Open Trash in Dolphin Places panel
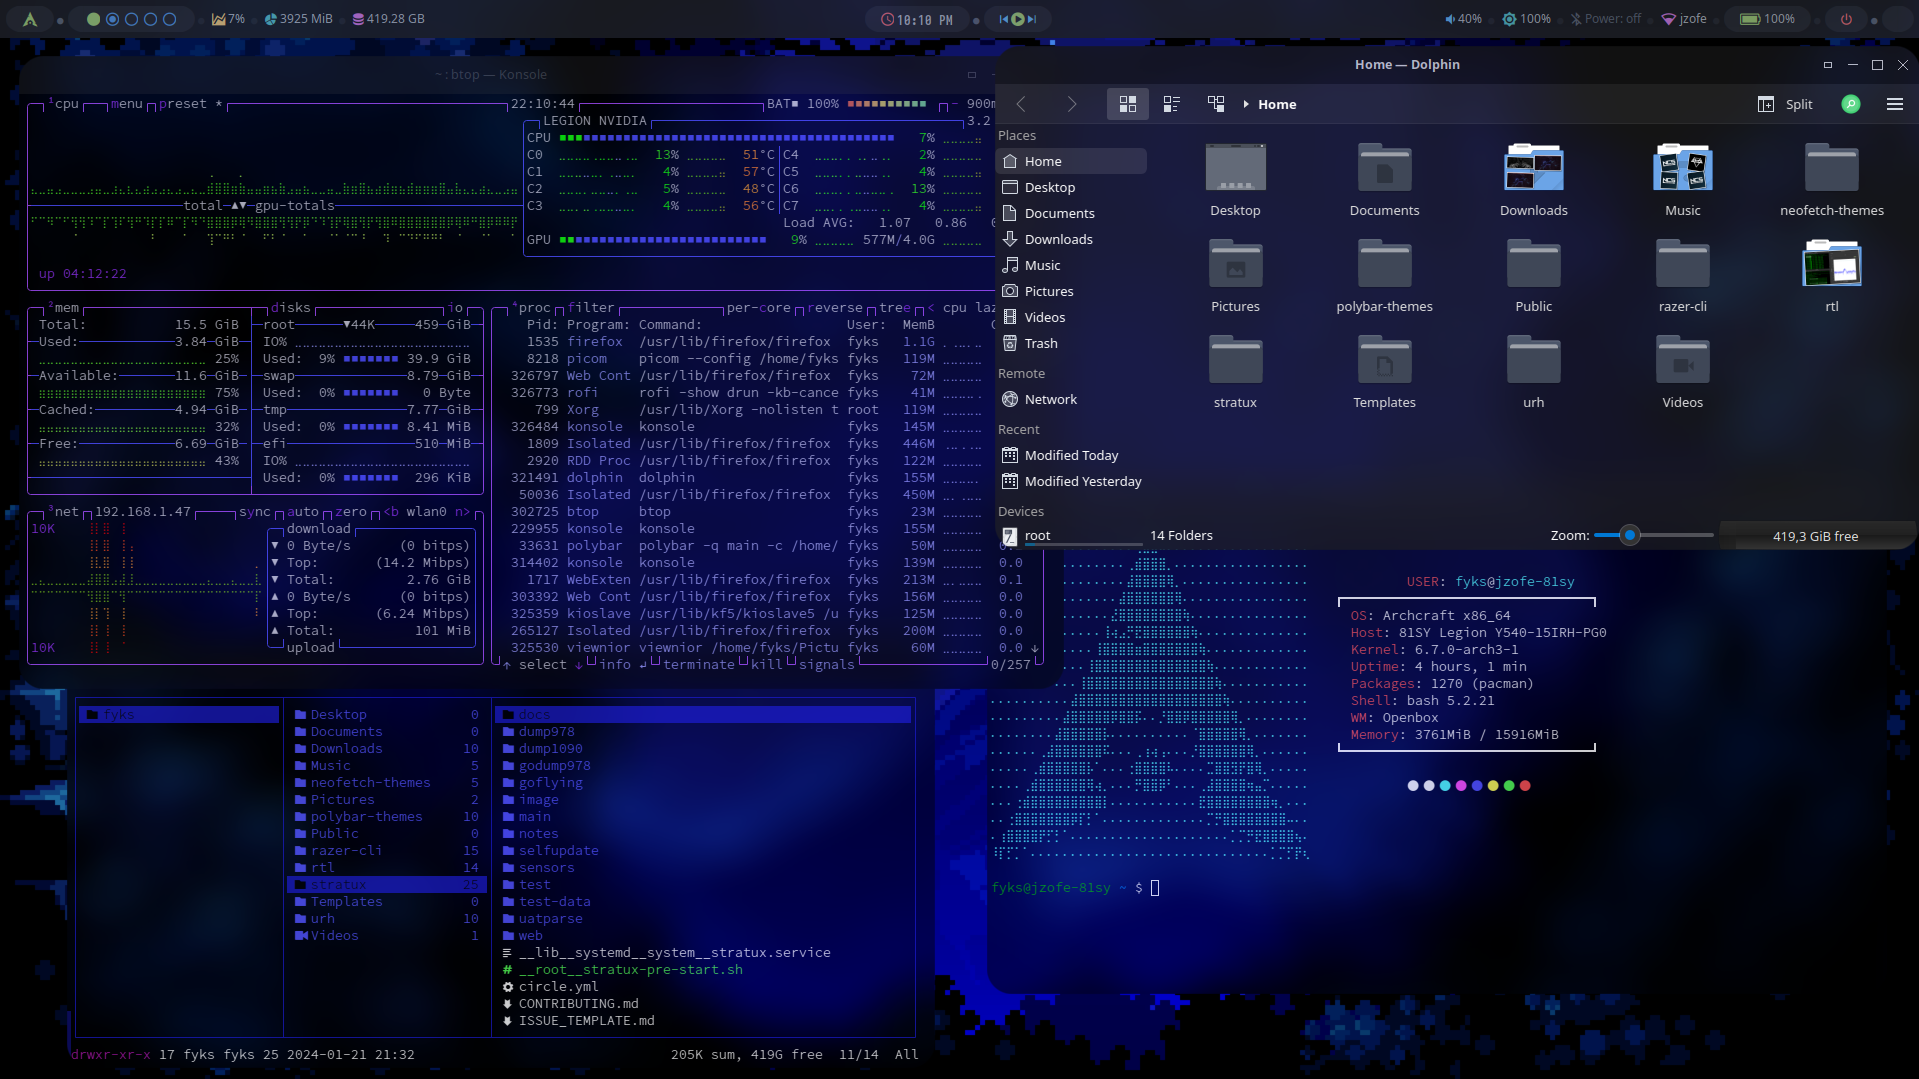Viewport: 1919px width, 1079px height. (x=1071, y=343)
